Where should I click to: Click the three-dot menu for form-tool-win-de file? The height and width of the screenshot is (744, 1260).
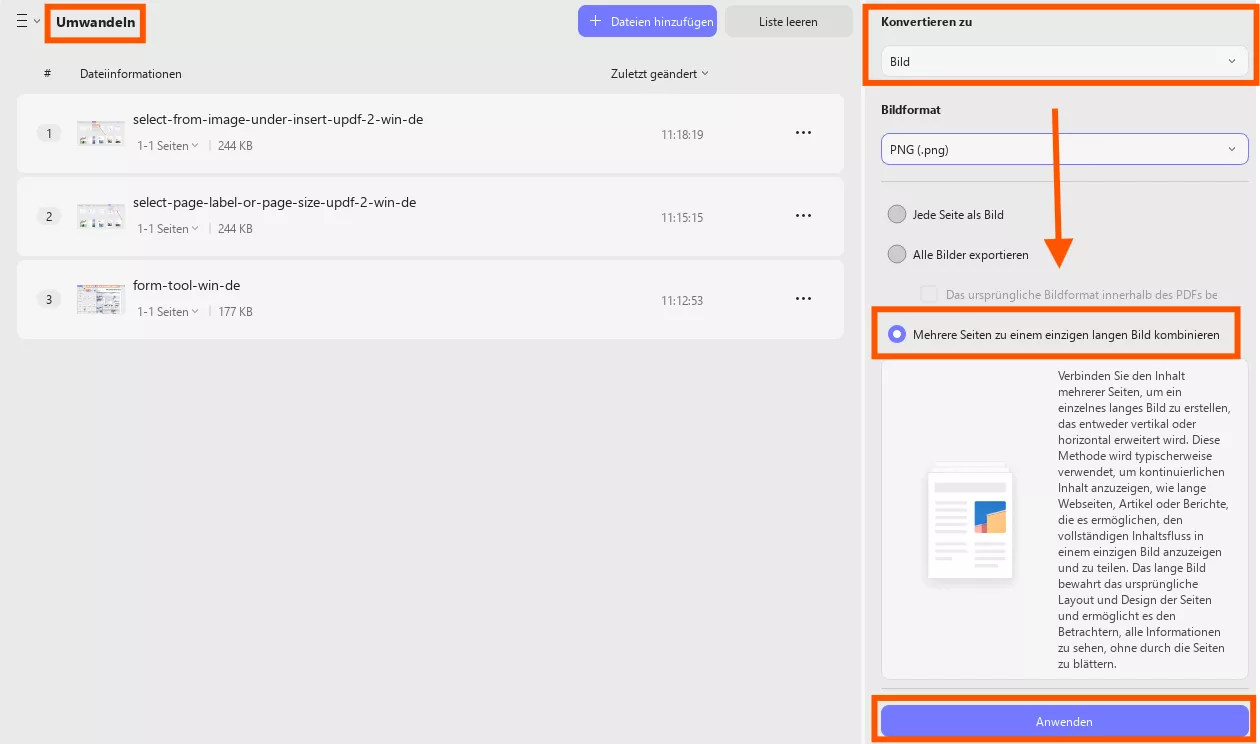[803, 298]
